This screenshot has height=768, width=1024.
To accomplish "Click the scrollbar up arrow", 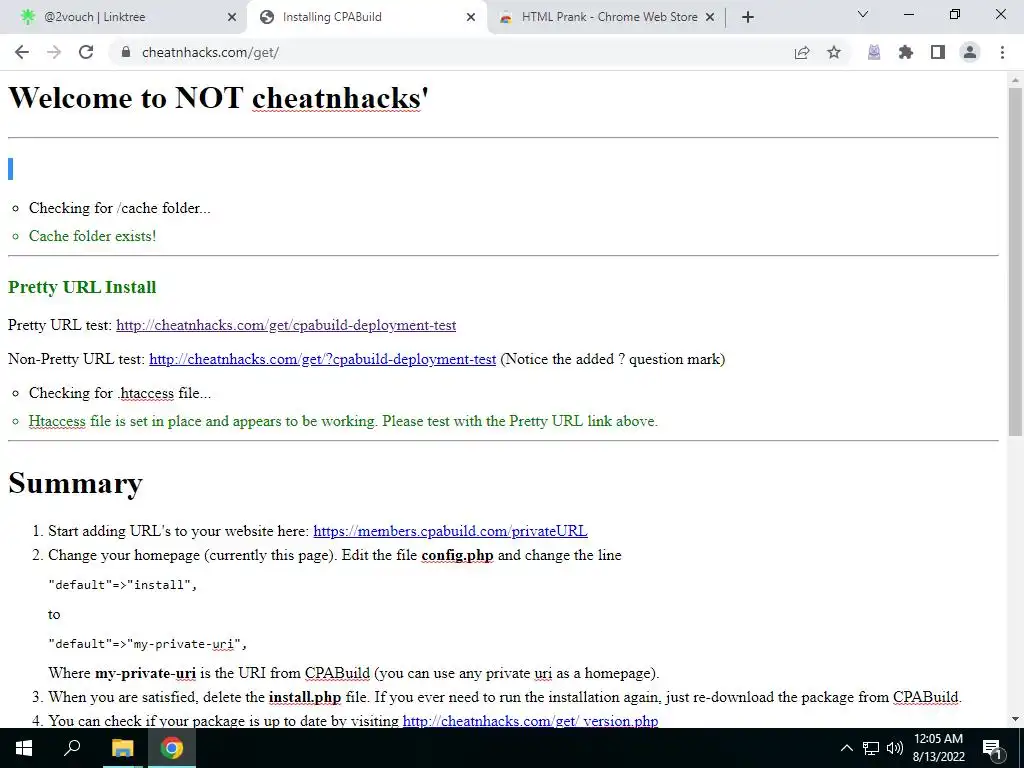I will (x=1015, y=80).
